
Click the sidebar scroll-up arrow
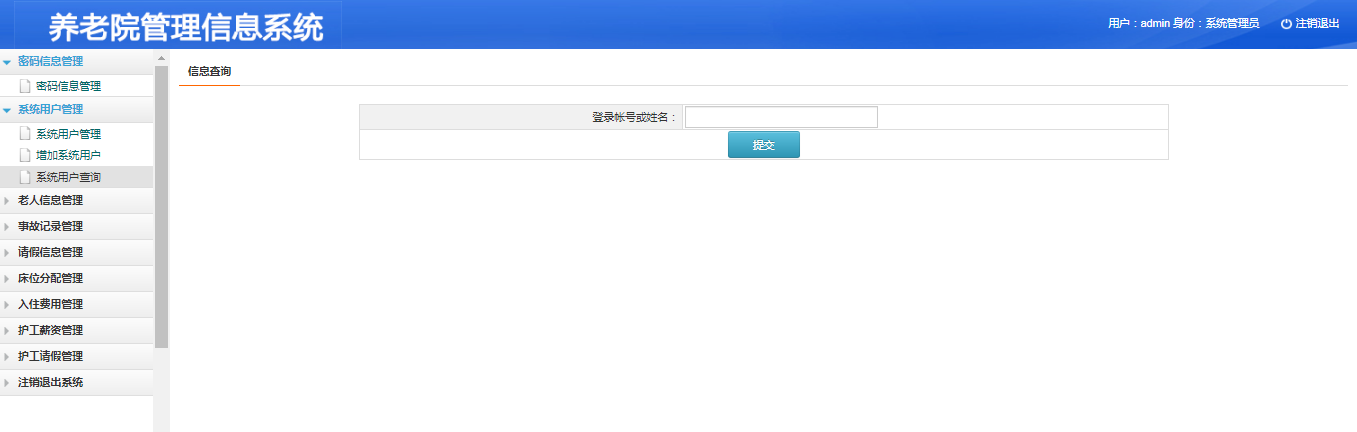[161, 58]
